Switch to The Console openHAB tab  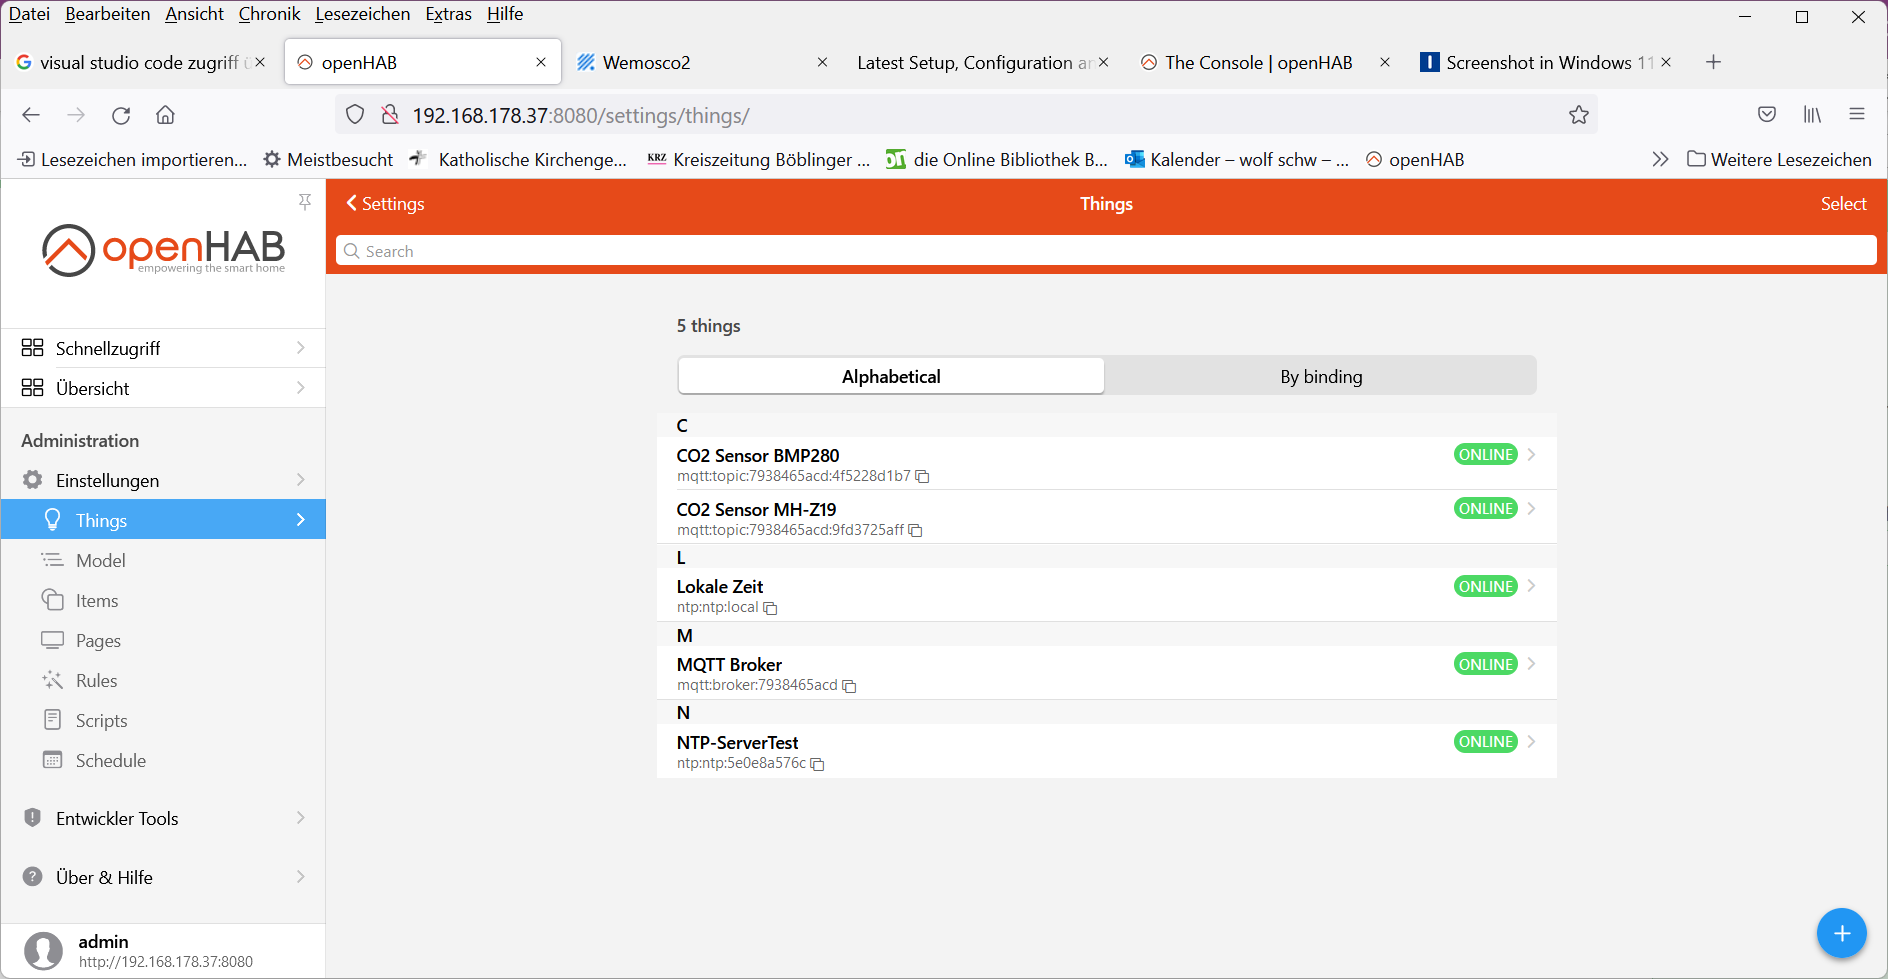(x=1257, y=62)
